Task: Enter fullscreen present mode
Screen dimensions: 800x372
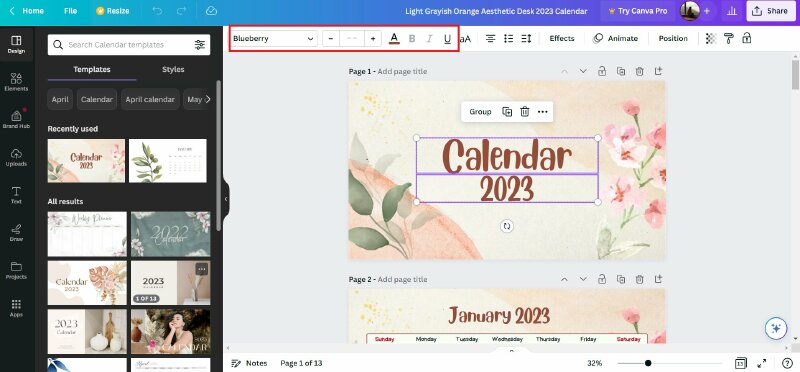Action: [x=761, y=363]
